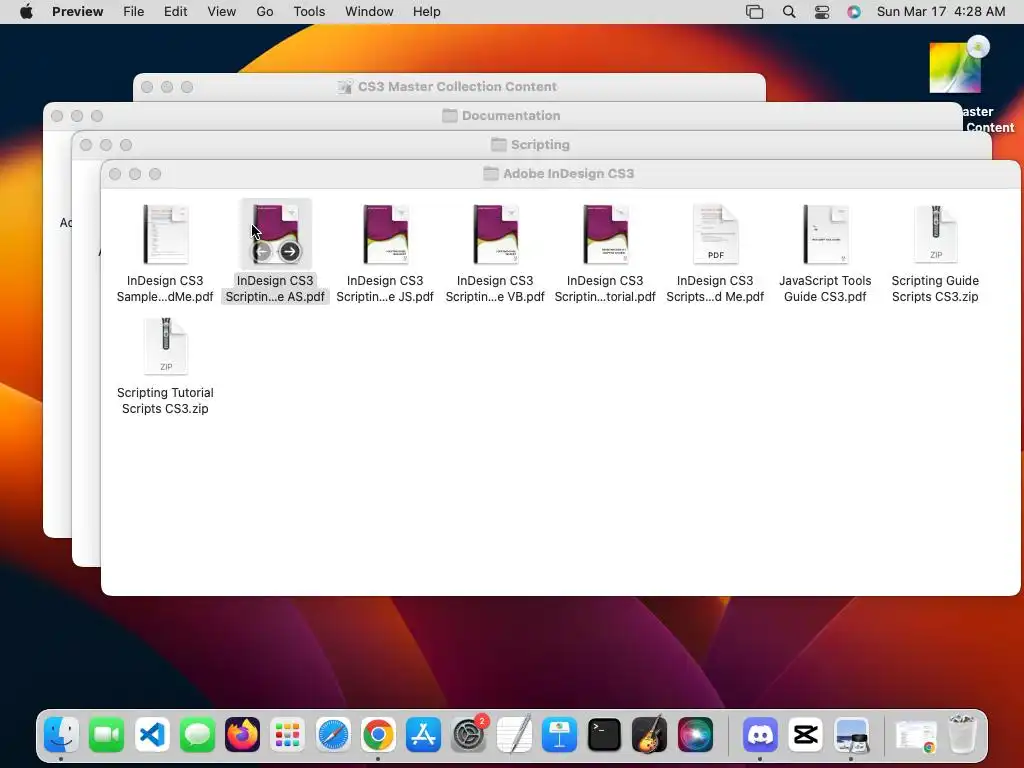
Task: Open the Window menu
Action: point(370,12)
